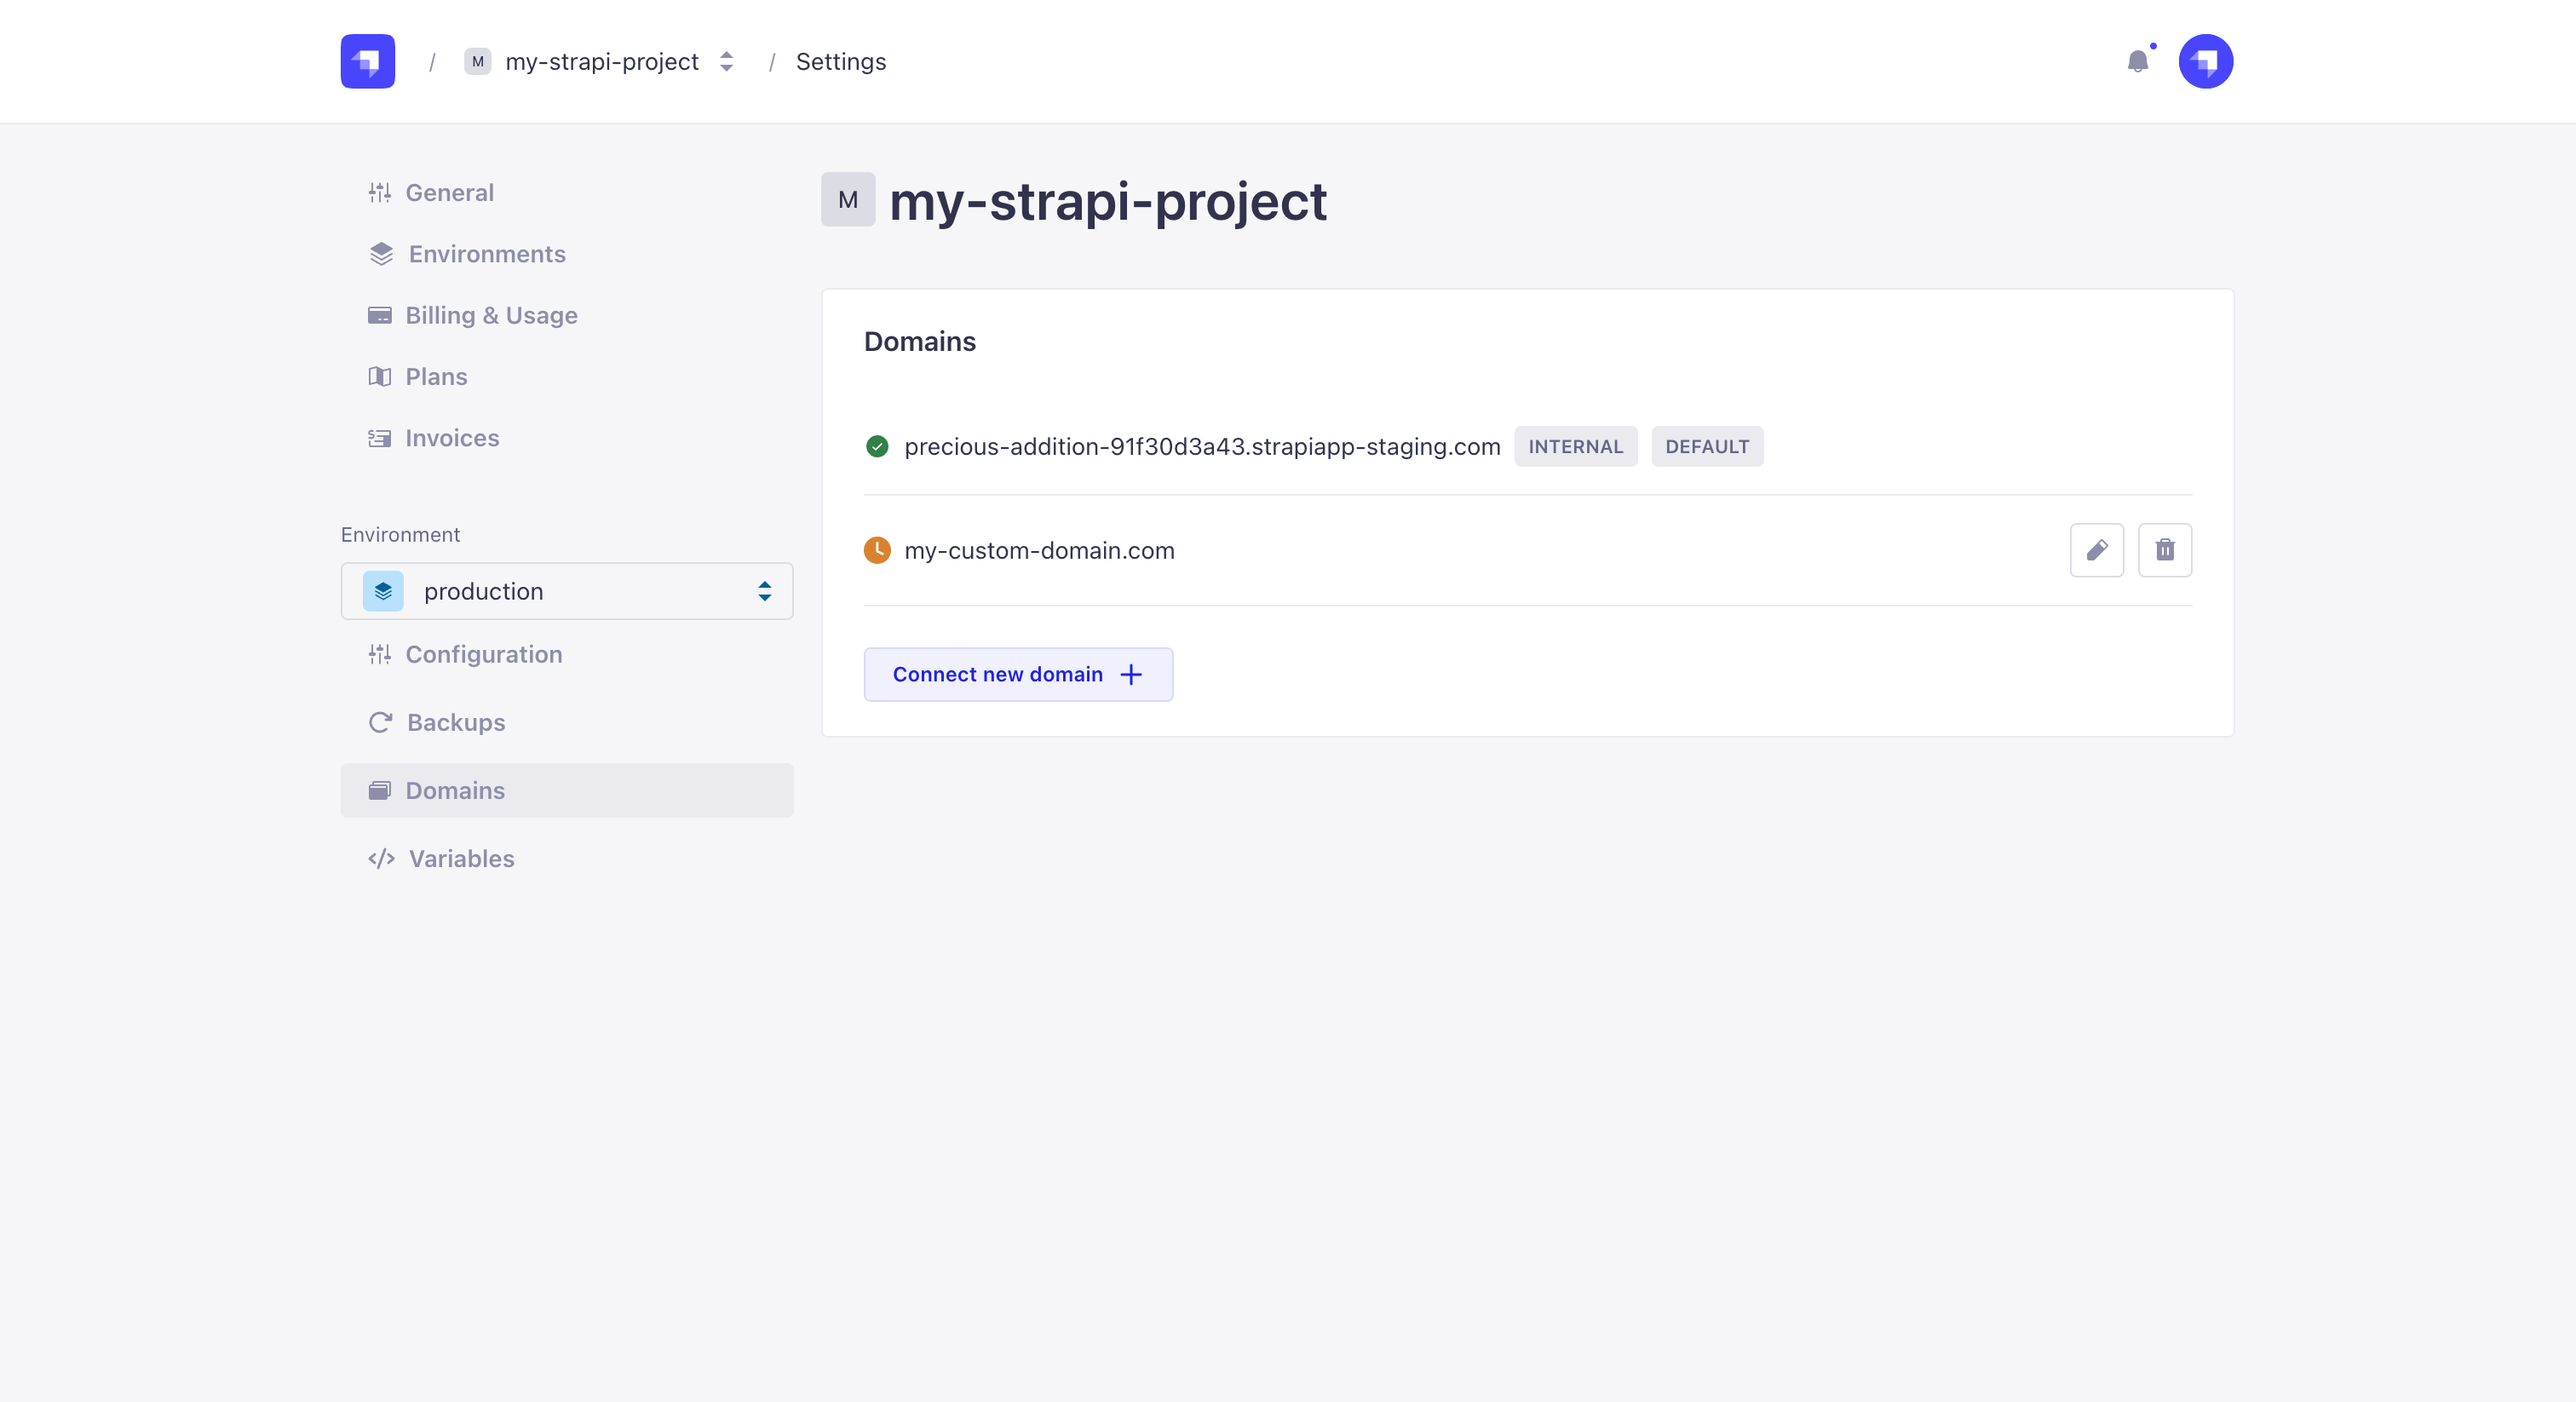Screen dimensions: 2576x1402
Task: Click the Backups restore icon
Action: click(x=381, y=722)
